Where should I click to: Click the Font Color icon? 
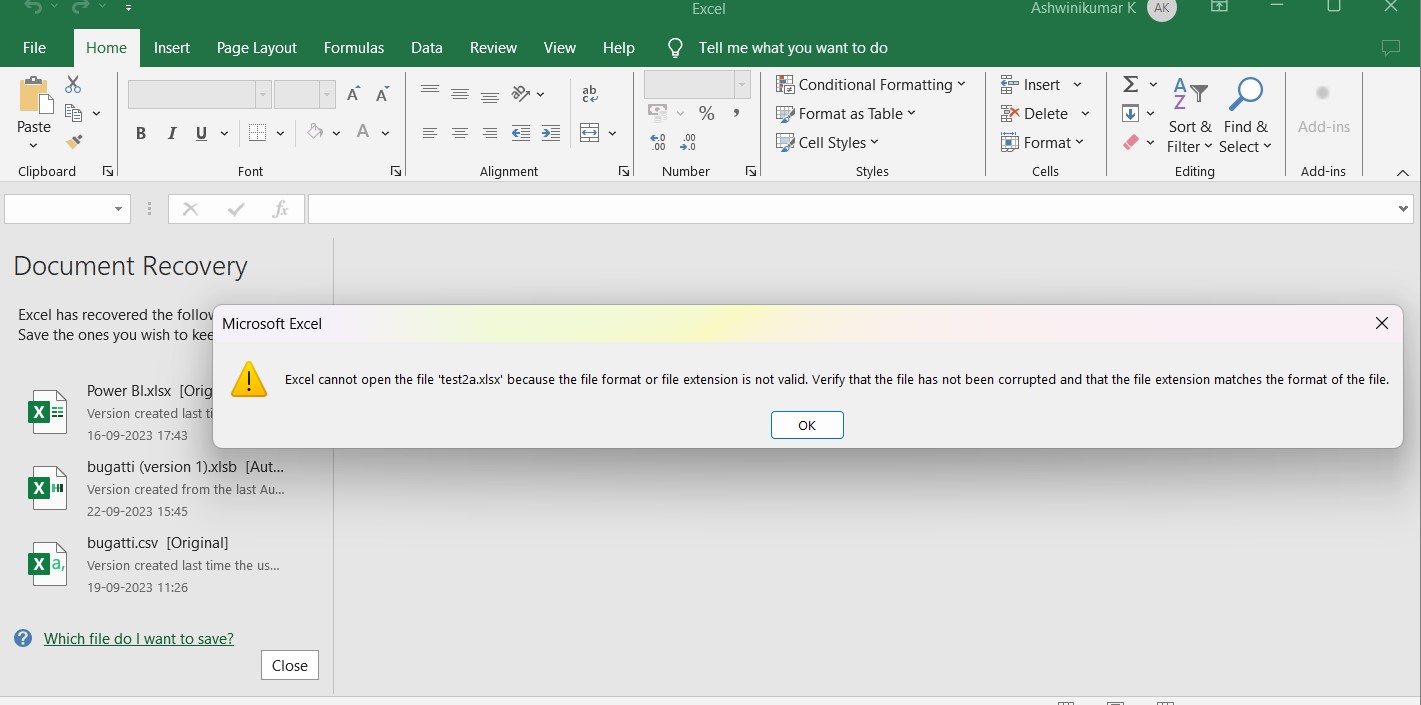(x=364, y=133)
